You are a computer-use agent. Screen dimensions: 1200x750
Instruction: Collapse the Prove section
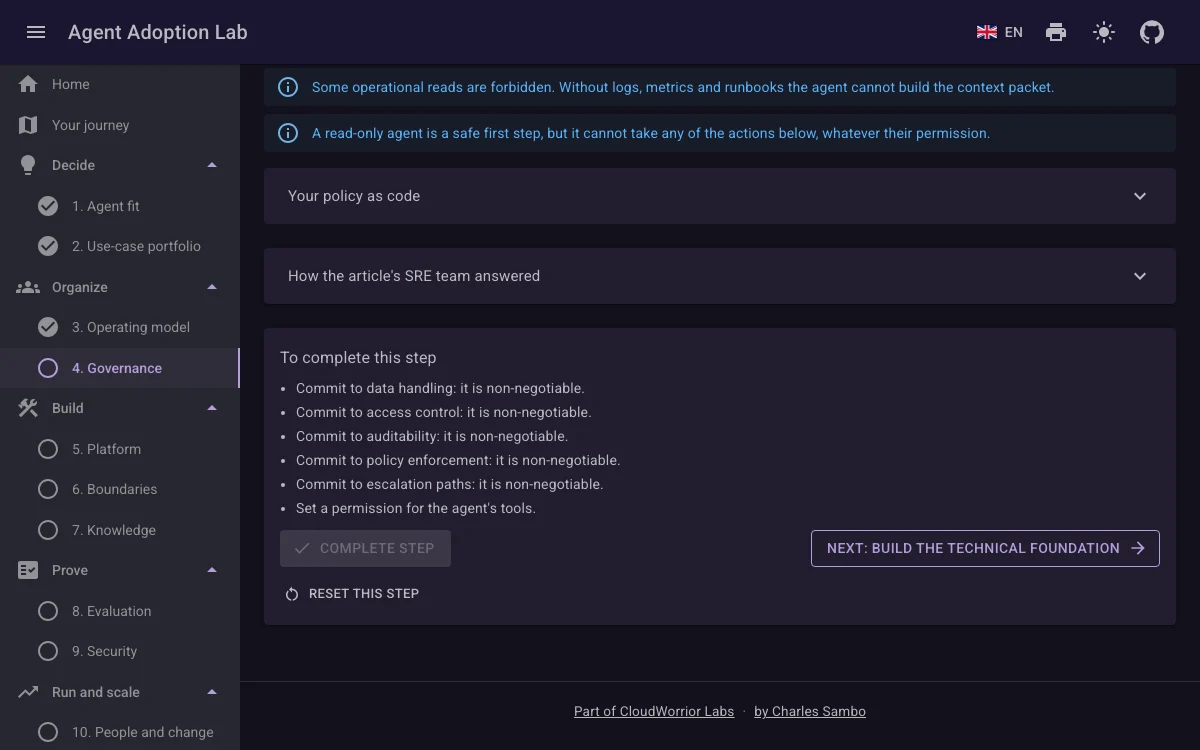click(x=212, y=570)
